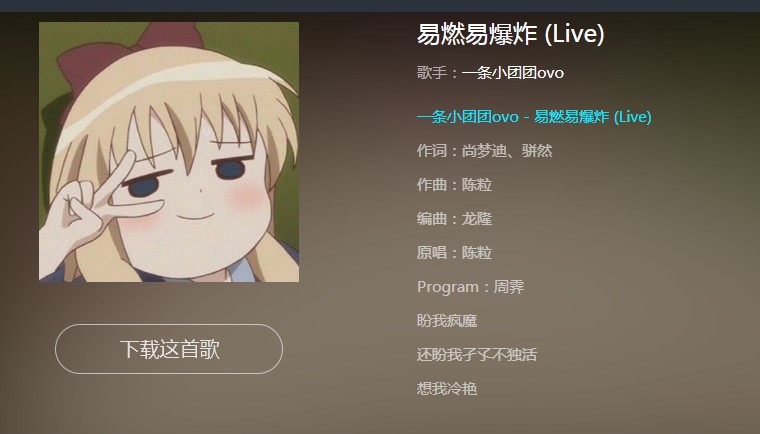Click lyricist name 骈然

tap(537, 151)
